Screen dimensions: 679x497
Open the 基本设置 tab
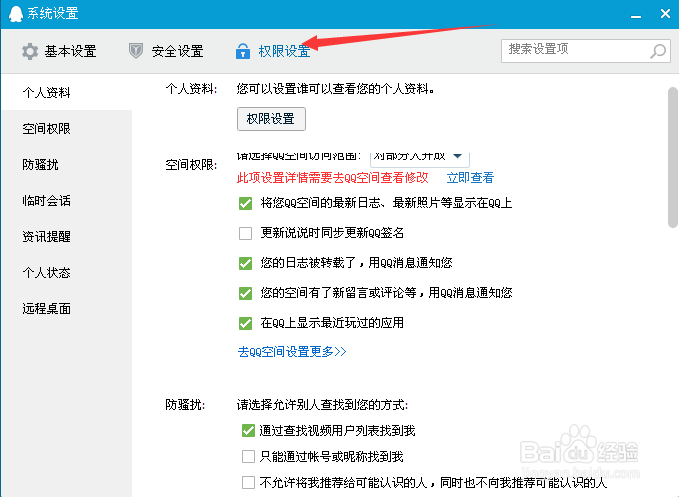[59, 52]
